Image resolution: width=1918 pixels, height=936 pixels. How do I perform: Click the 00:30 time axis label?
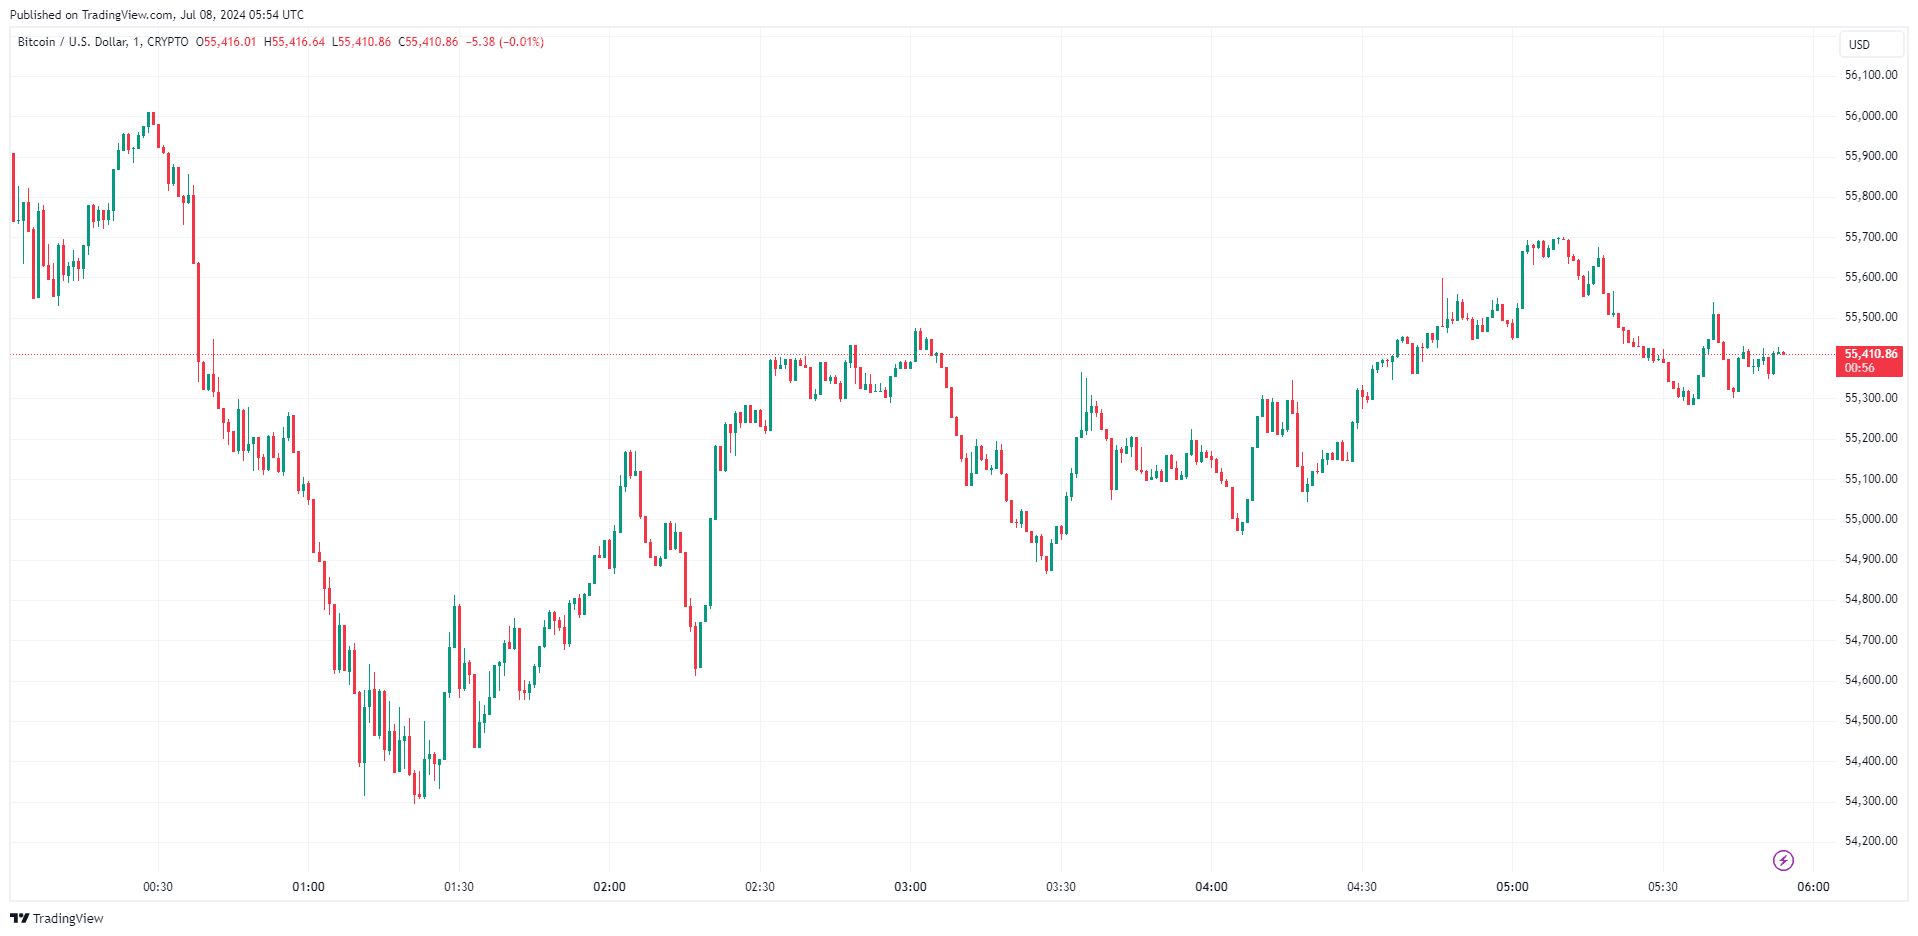[158, 887]
